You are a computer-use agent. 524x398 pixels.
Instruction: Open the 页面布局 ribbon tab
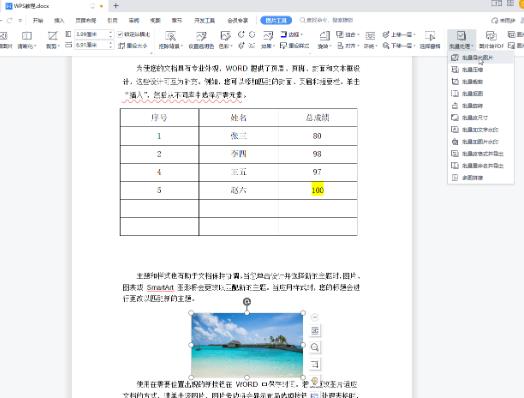pyautogui.click(x=86, y=20)
